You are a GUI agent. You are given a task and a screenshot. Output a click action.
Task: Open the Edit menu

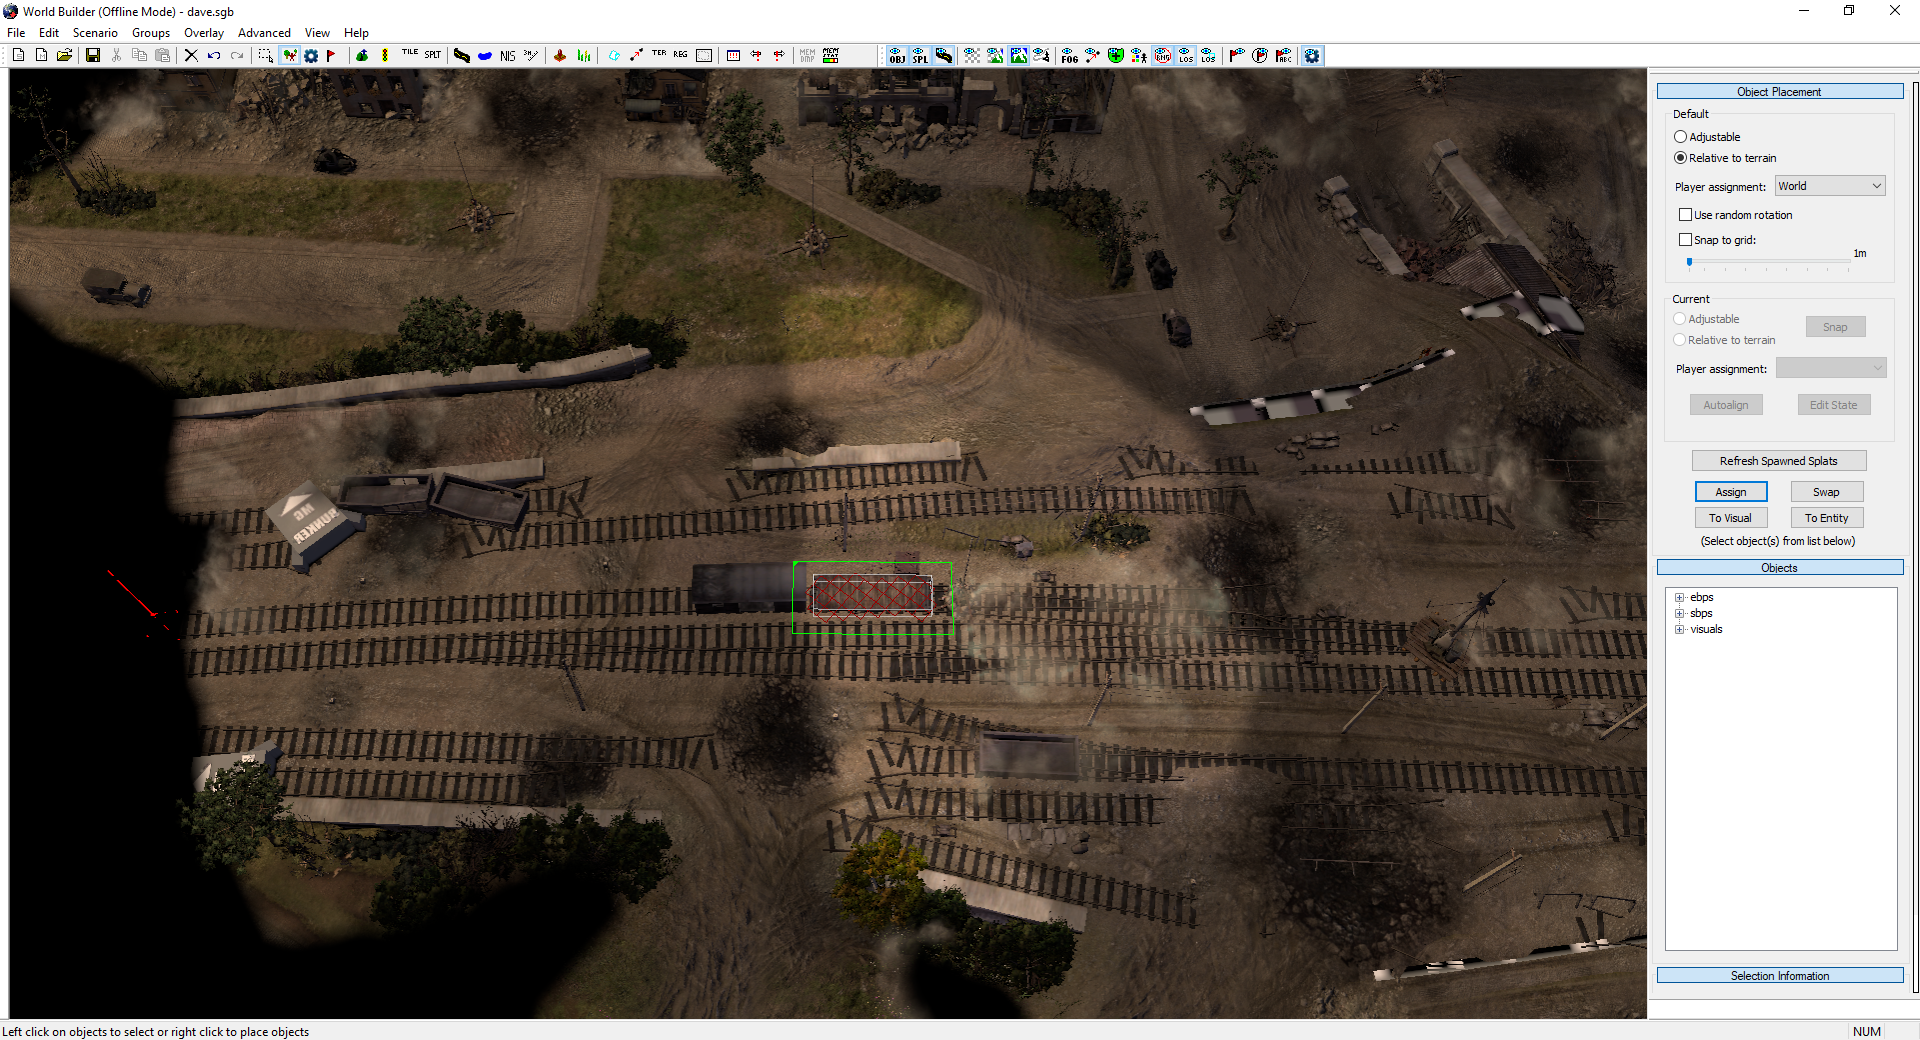pyautogui.click(x=49, y=33)
